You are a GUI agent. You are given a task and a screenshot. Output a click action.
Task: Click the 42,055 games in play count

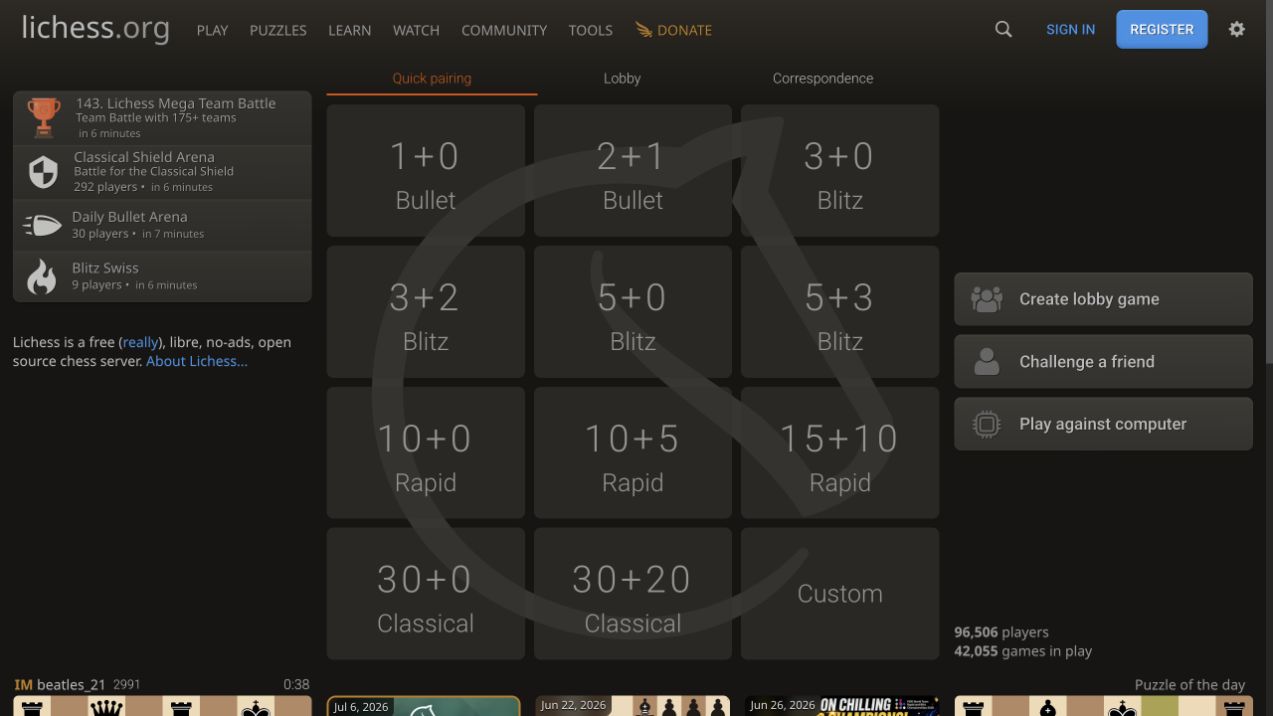click(1023, 651)
